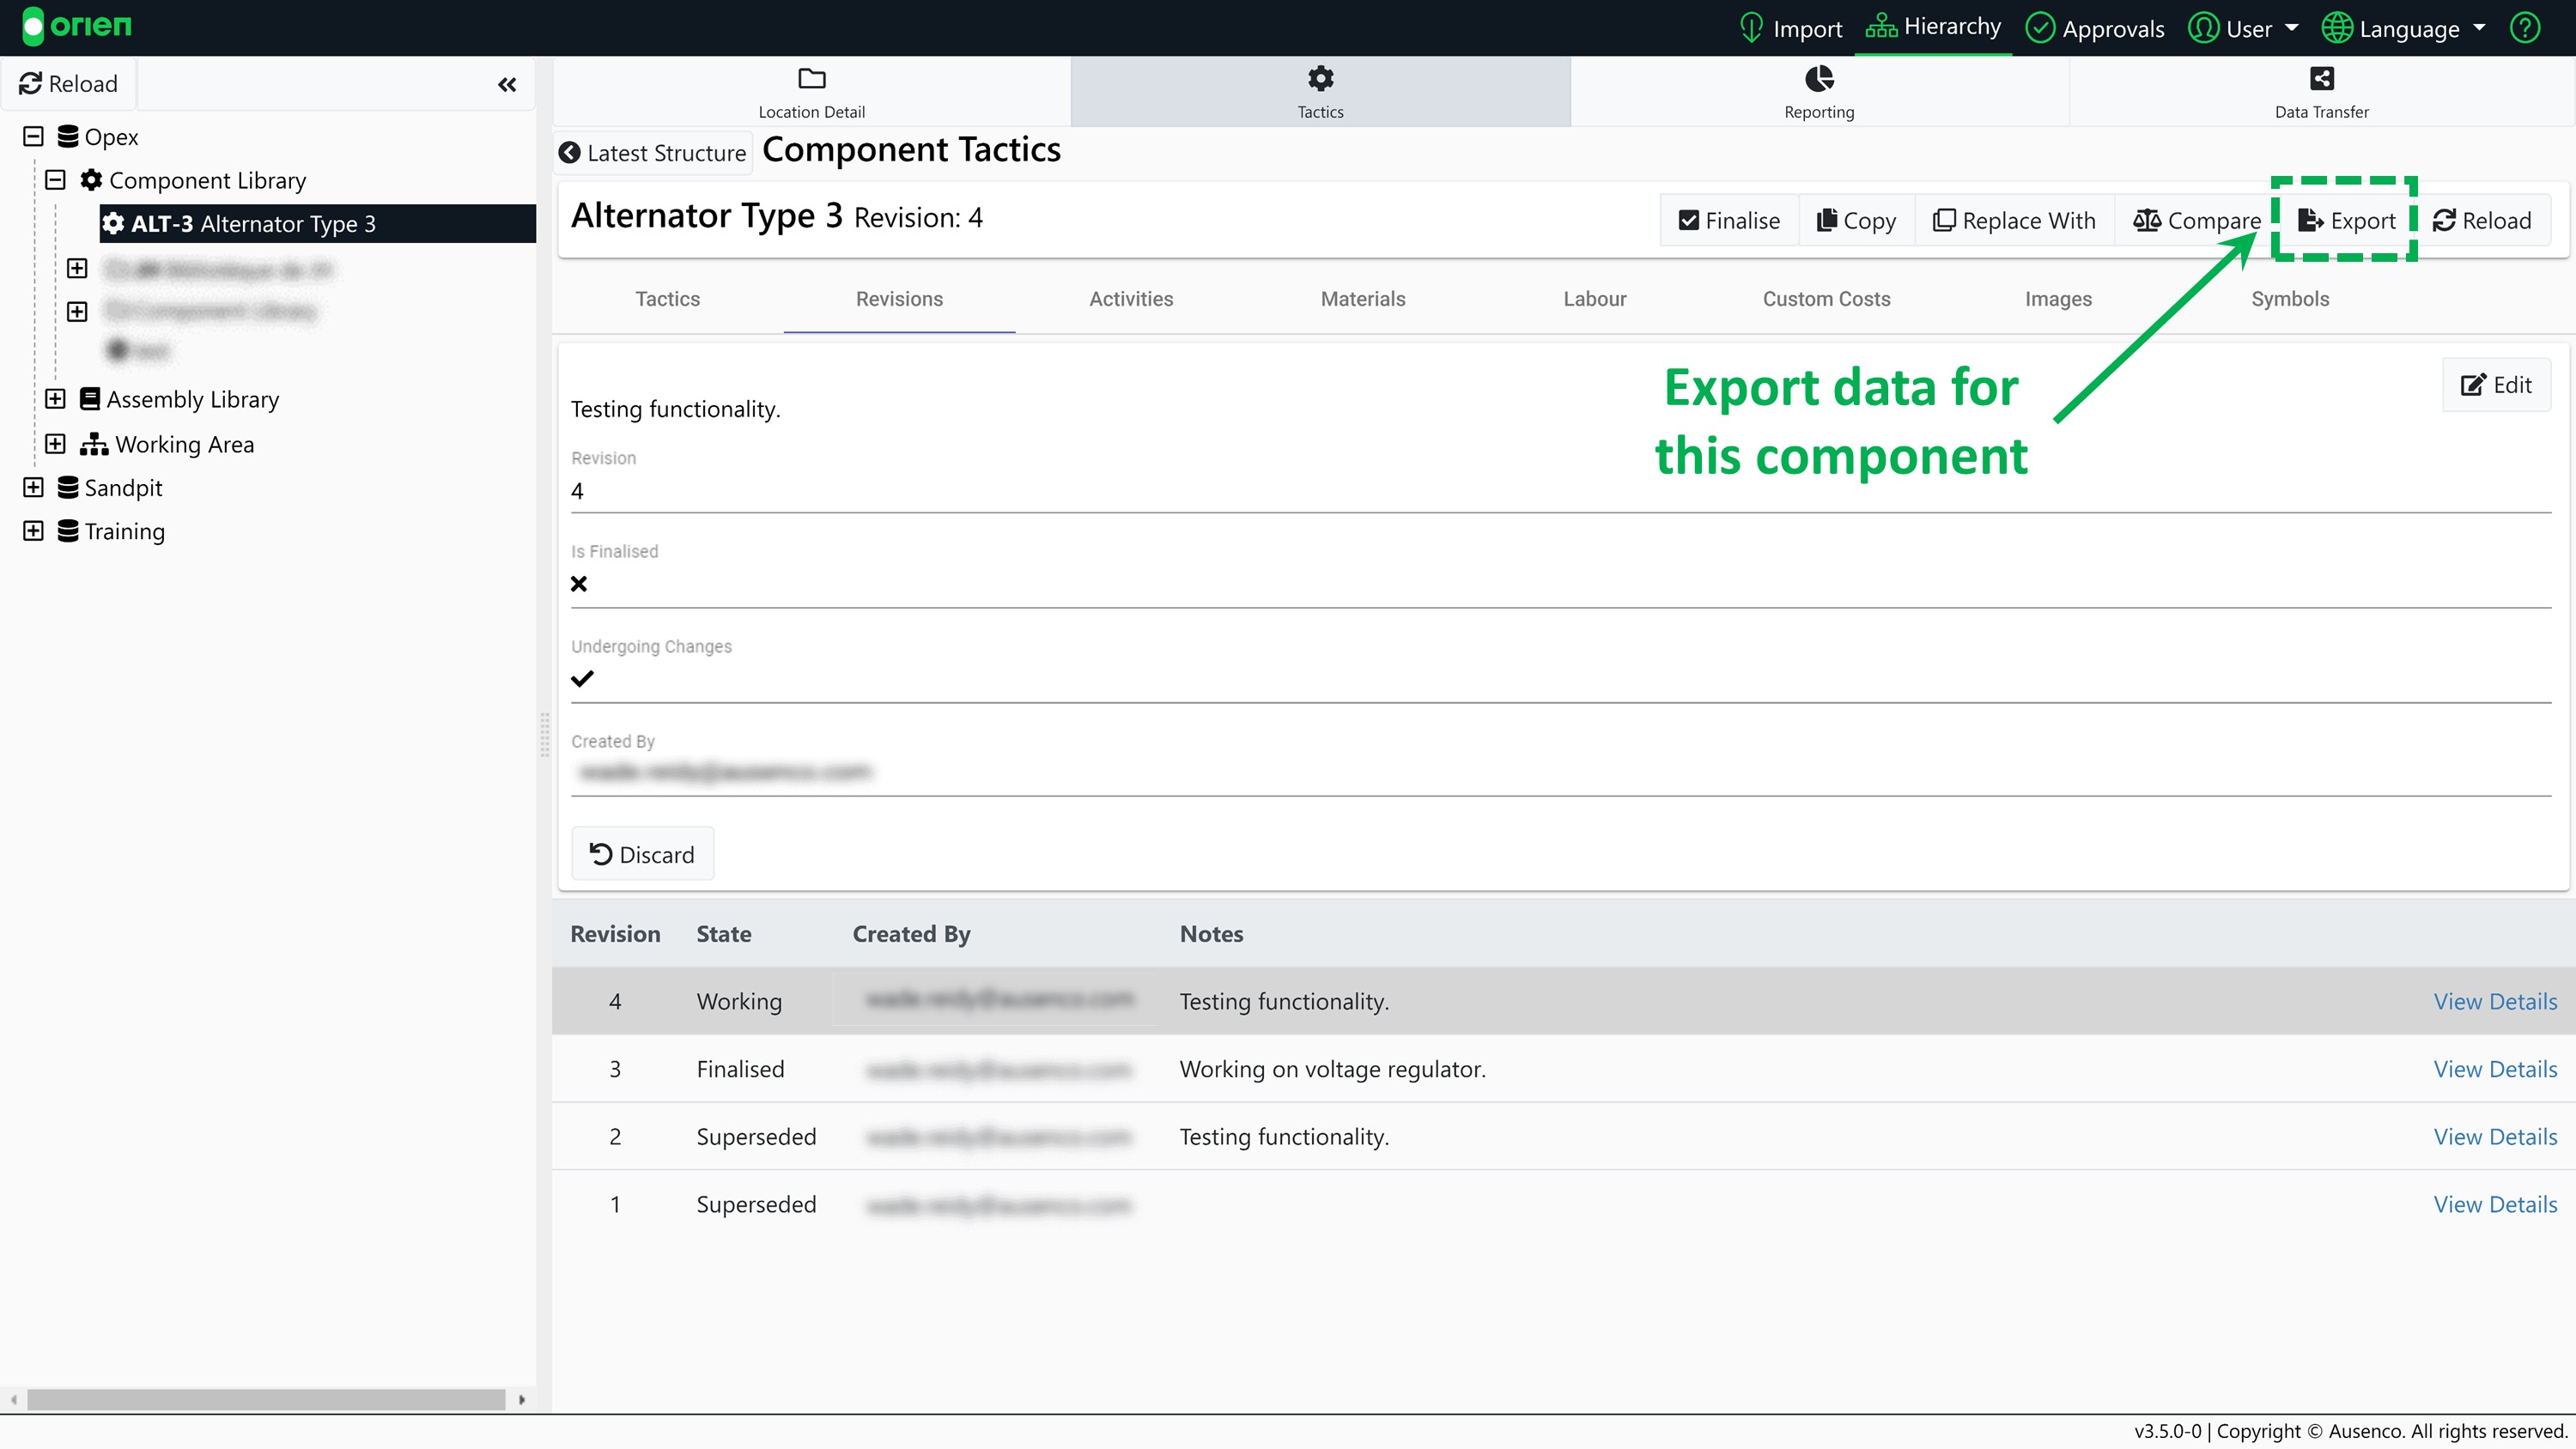Open the Data Transfer view
The height and width of the screenshot is (1449, 2576).
point(2322,92)
